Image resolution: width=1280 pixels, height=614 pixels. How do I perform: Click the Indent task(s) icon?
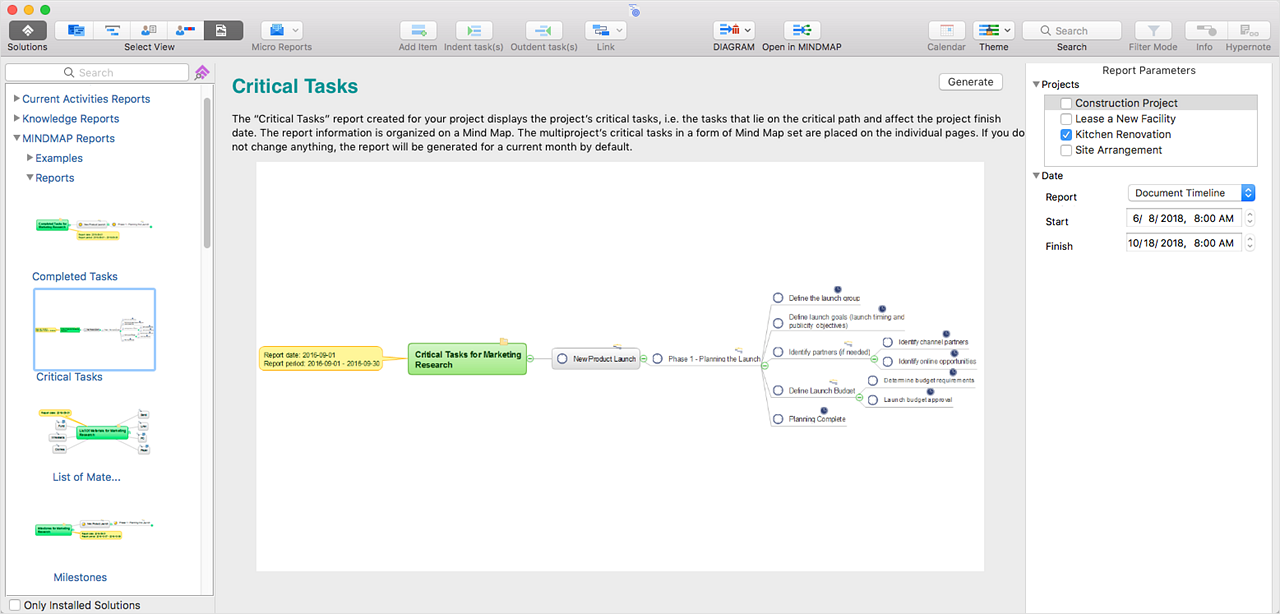(x=474, y=30)
